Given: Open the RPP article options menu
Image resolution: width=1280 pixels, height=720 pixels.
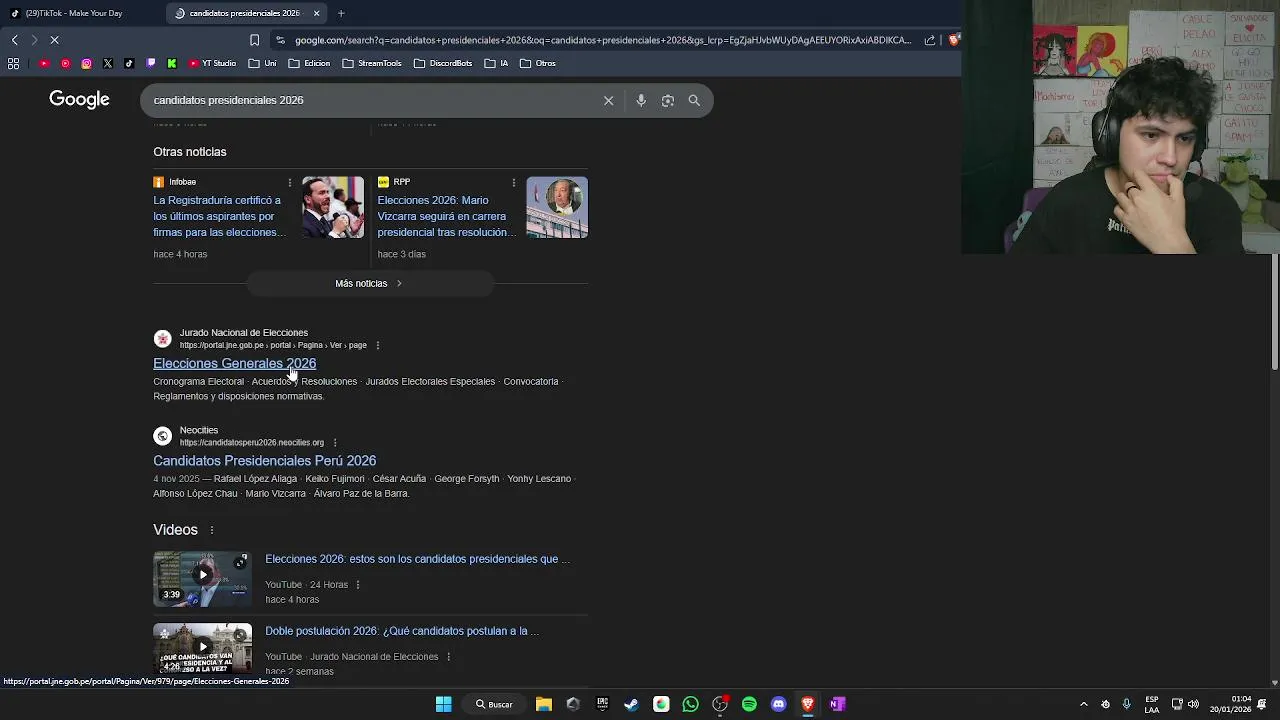Looking at the screenshot, I should click(514, 182).
